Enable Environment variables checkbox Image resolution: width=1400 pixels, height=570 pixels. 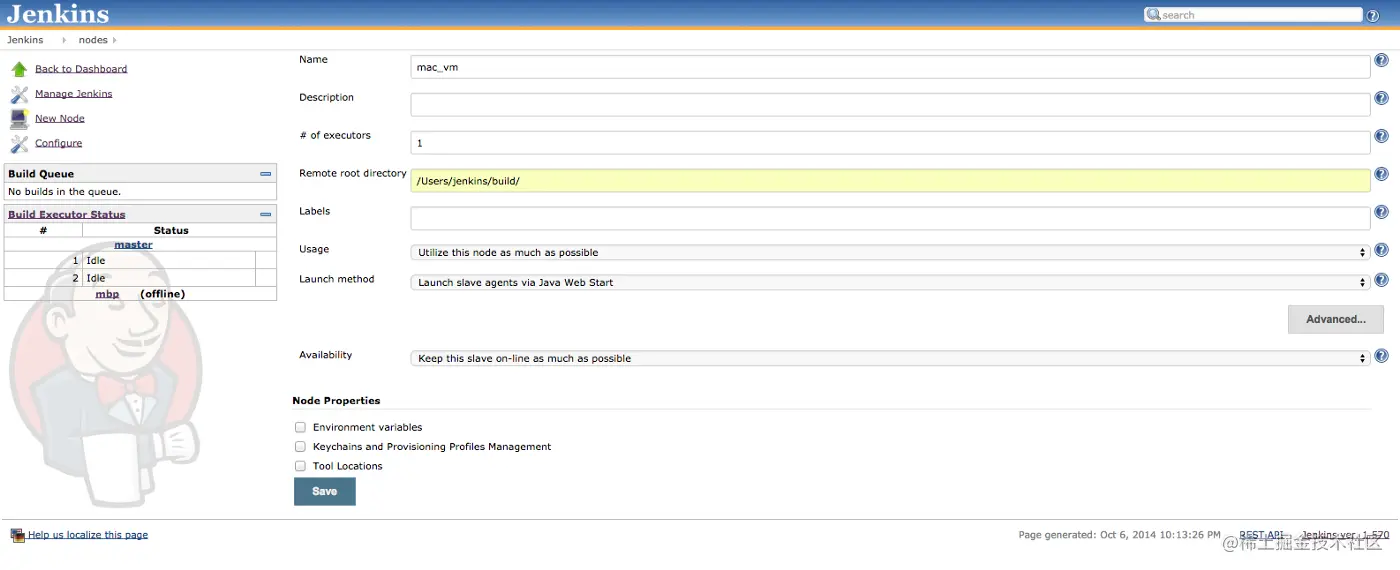point(300,427)
